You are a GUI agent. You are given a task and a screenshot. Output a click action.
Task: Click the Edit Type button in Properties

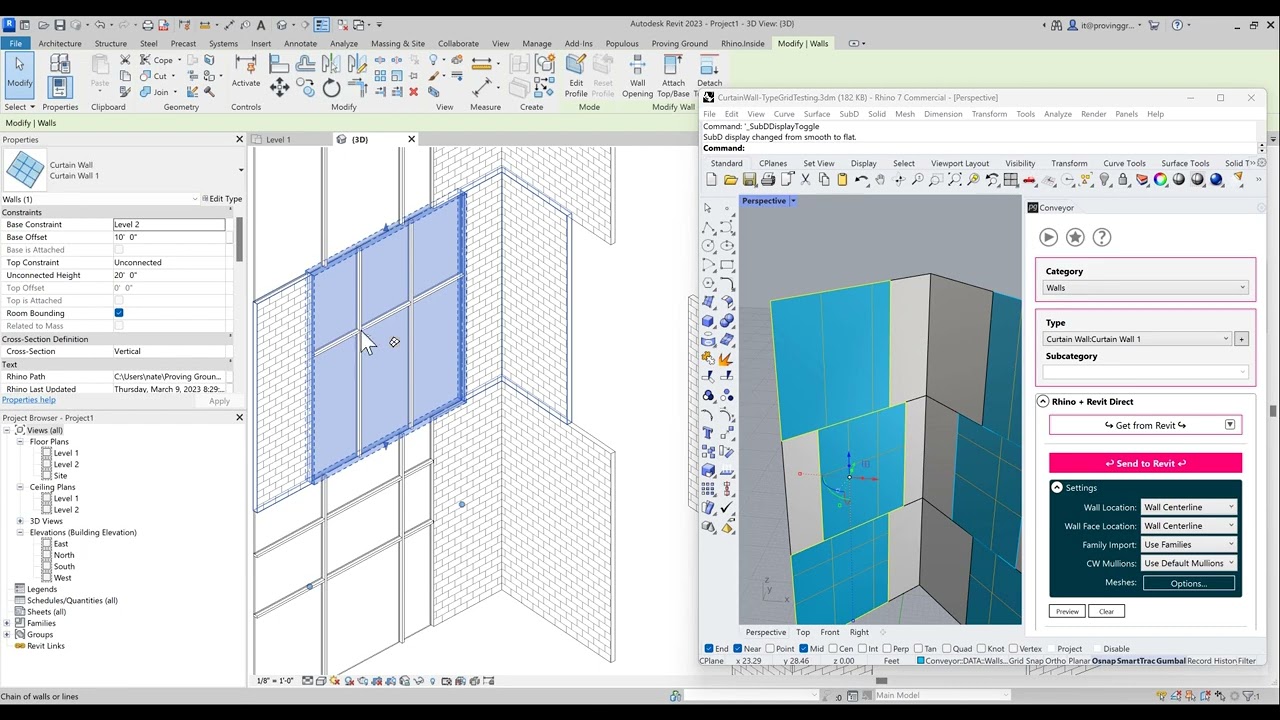pos(222,199)
